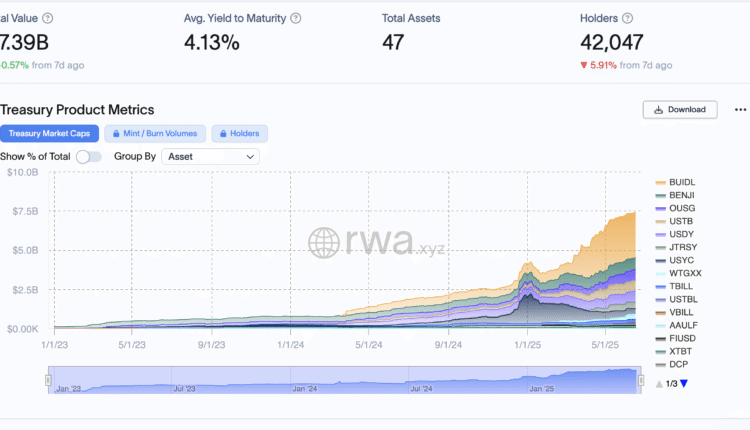
Task: Go to previous legend page with up arrow
Action: click(659, 384)
